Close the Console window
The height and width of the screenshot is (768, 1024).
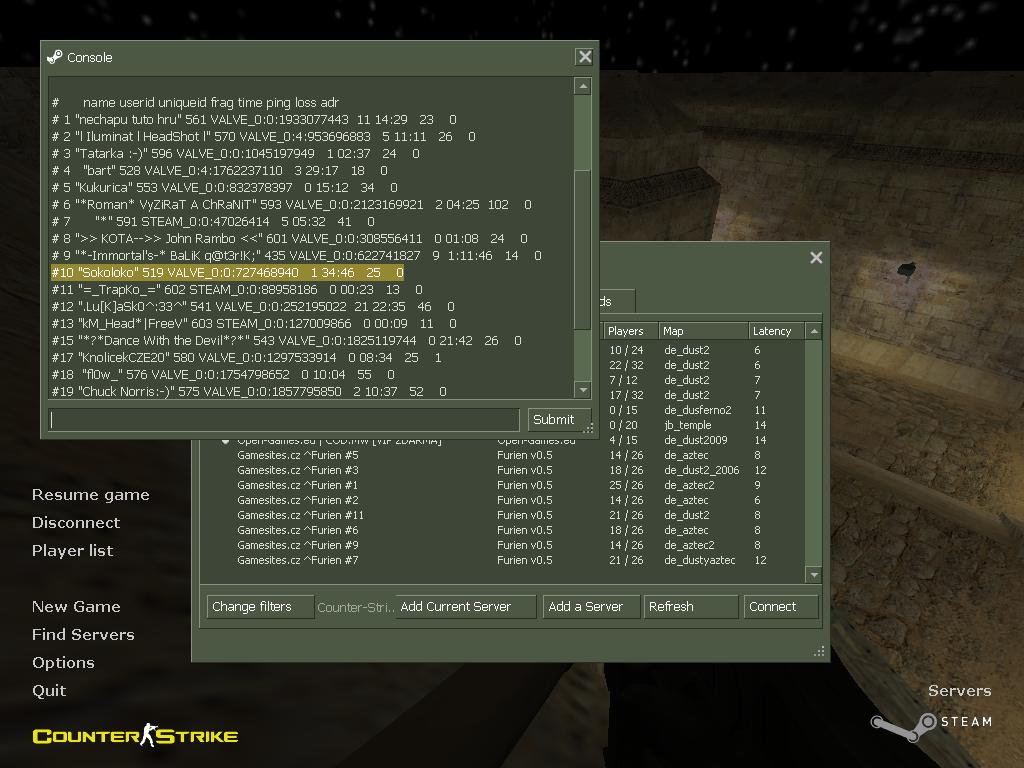click(x=585, y=57)
